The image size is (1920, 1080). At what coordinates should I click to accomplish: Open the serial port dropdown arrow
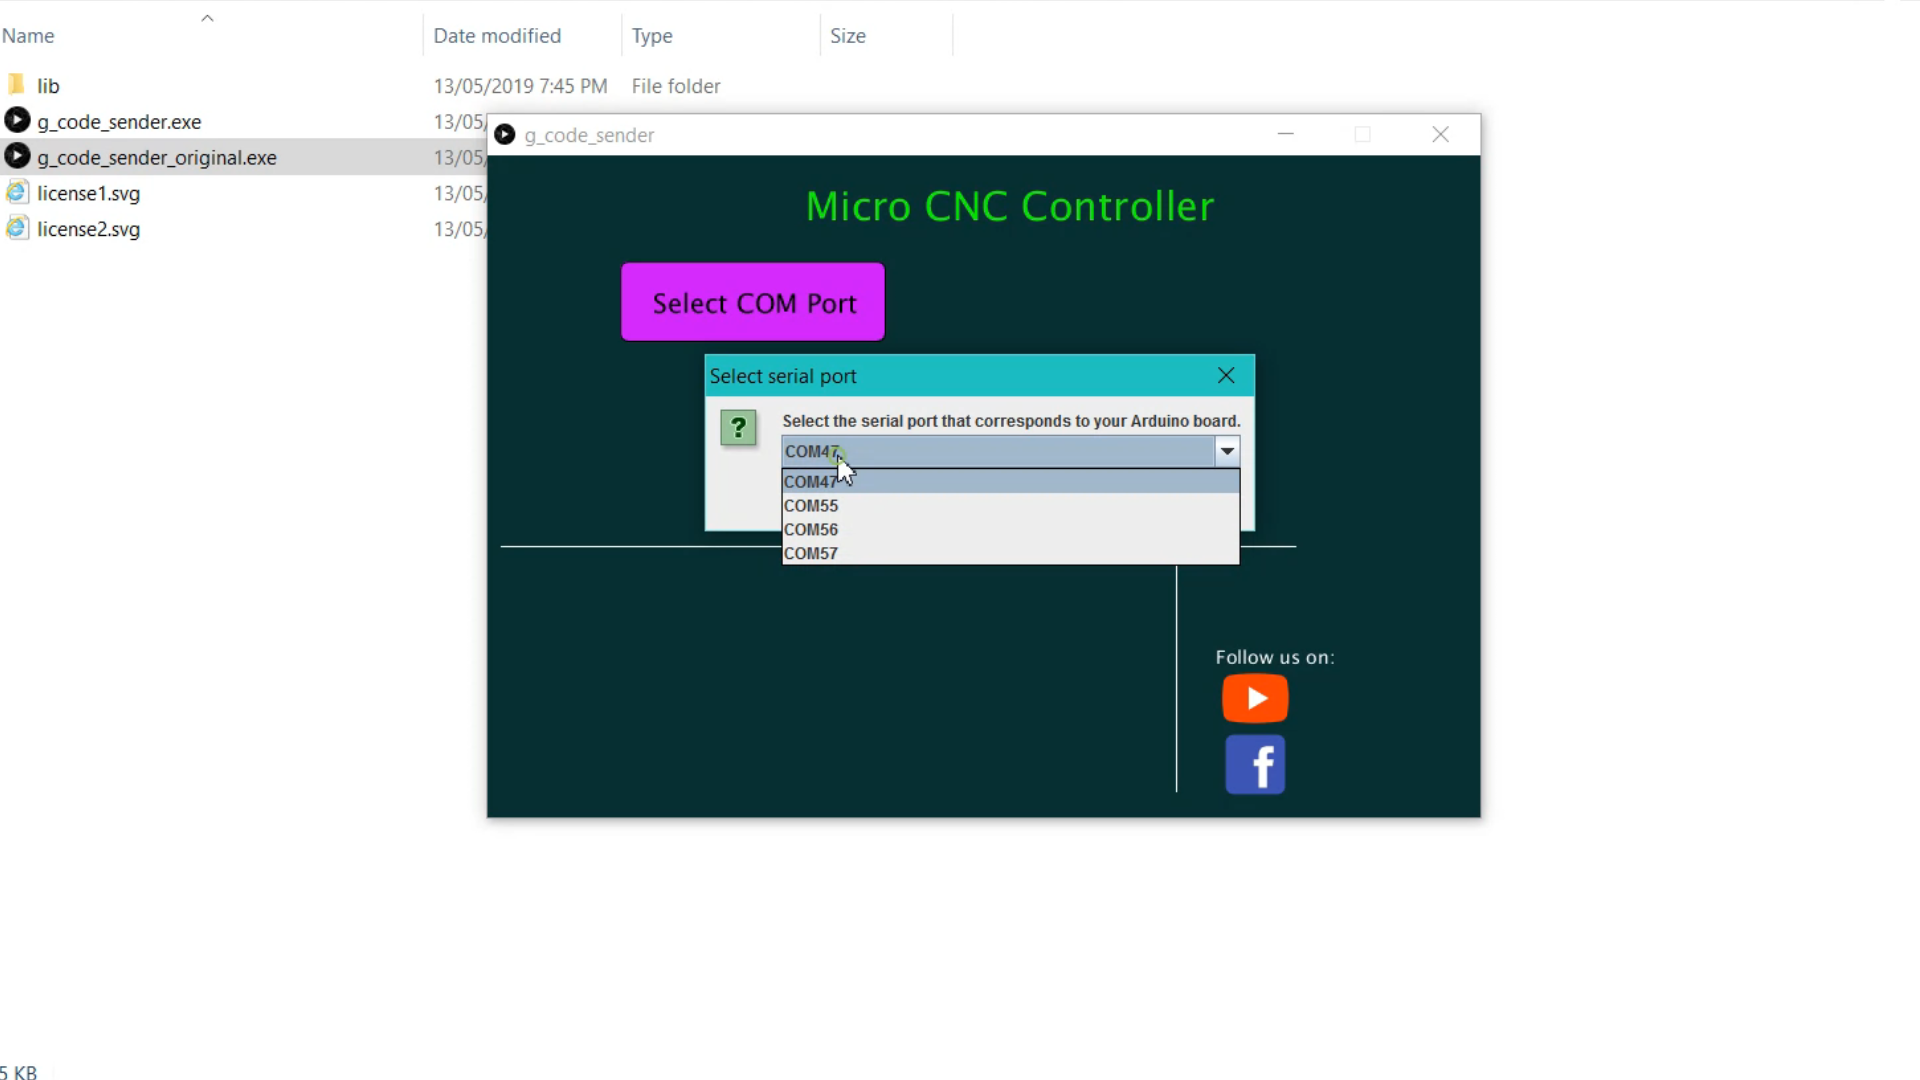[x=1227, y=451]
